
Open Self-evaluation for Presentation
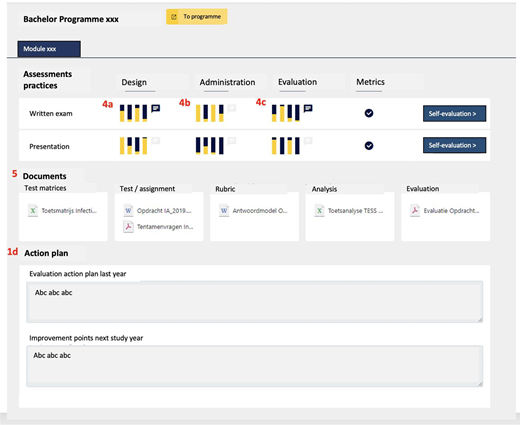click(454, 145)
